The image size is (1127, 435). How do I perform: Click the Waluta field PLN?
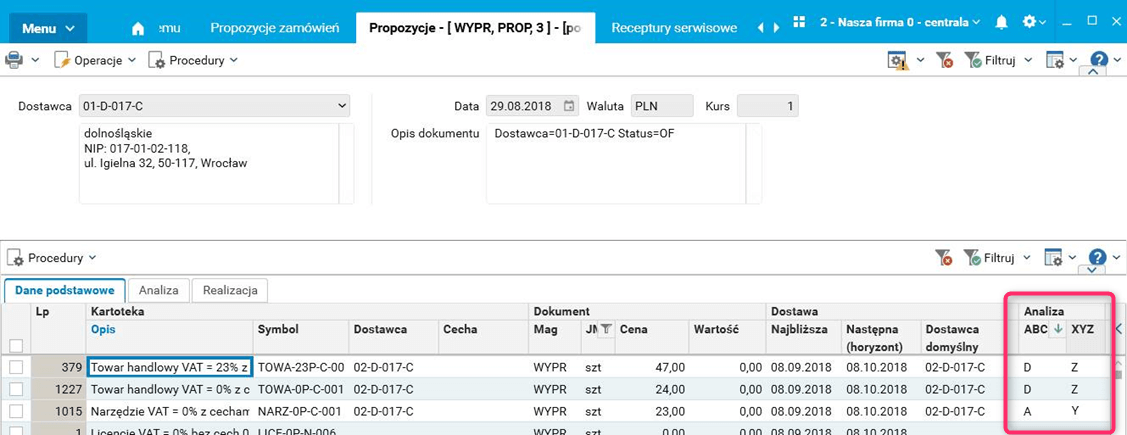(x=661, y=106)
